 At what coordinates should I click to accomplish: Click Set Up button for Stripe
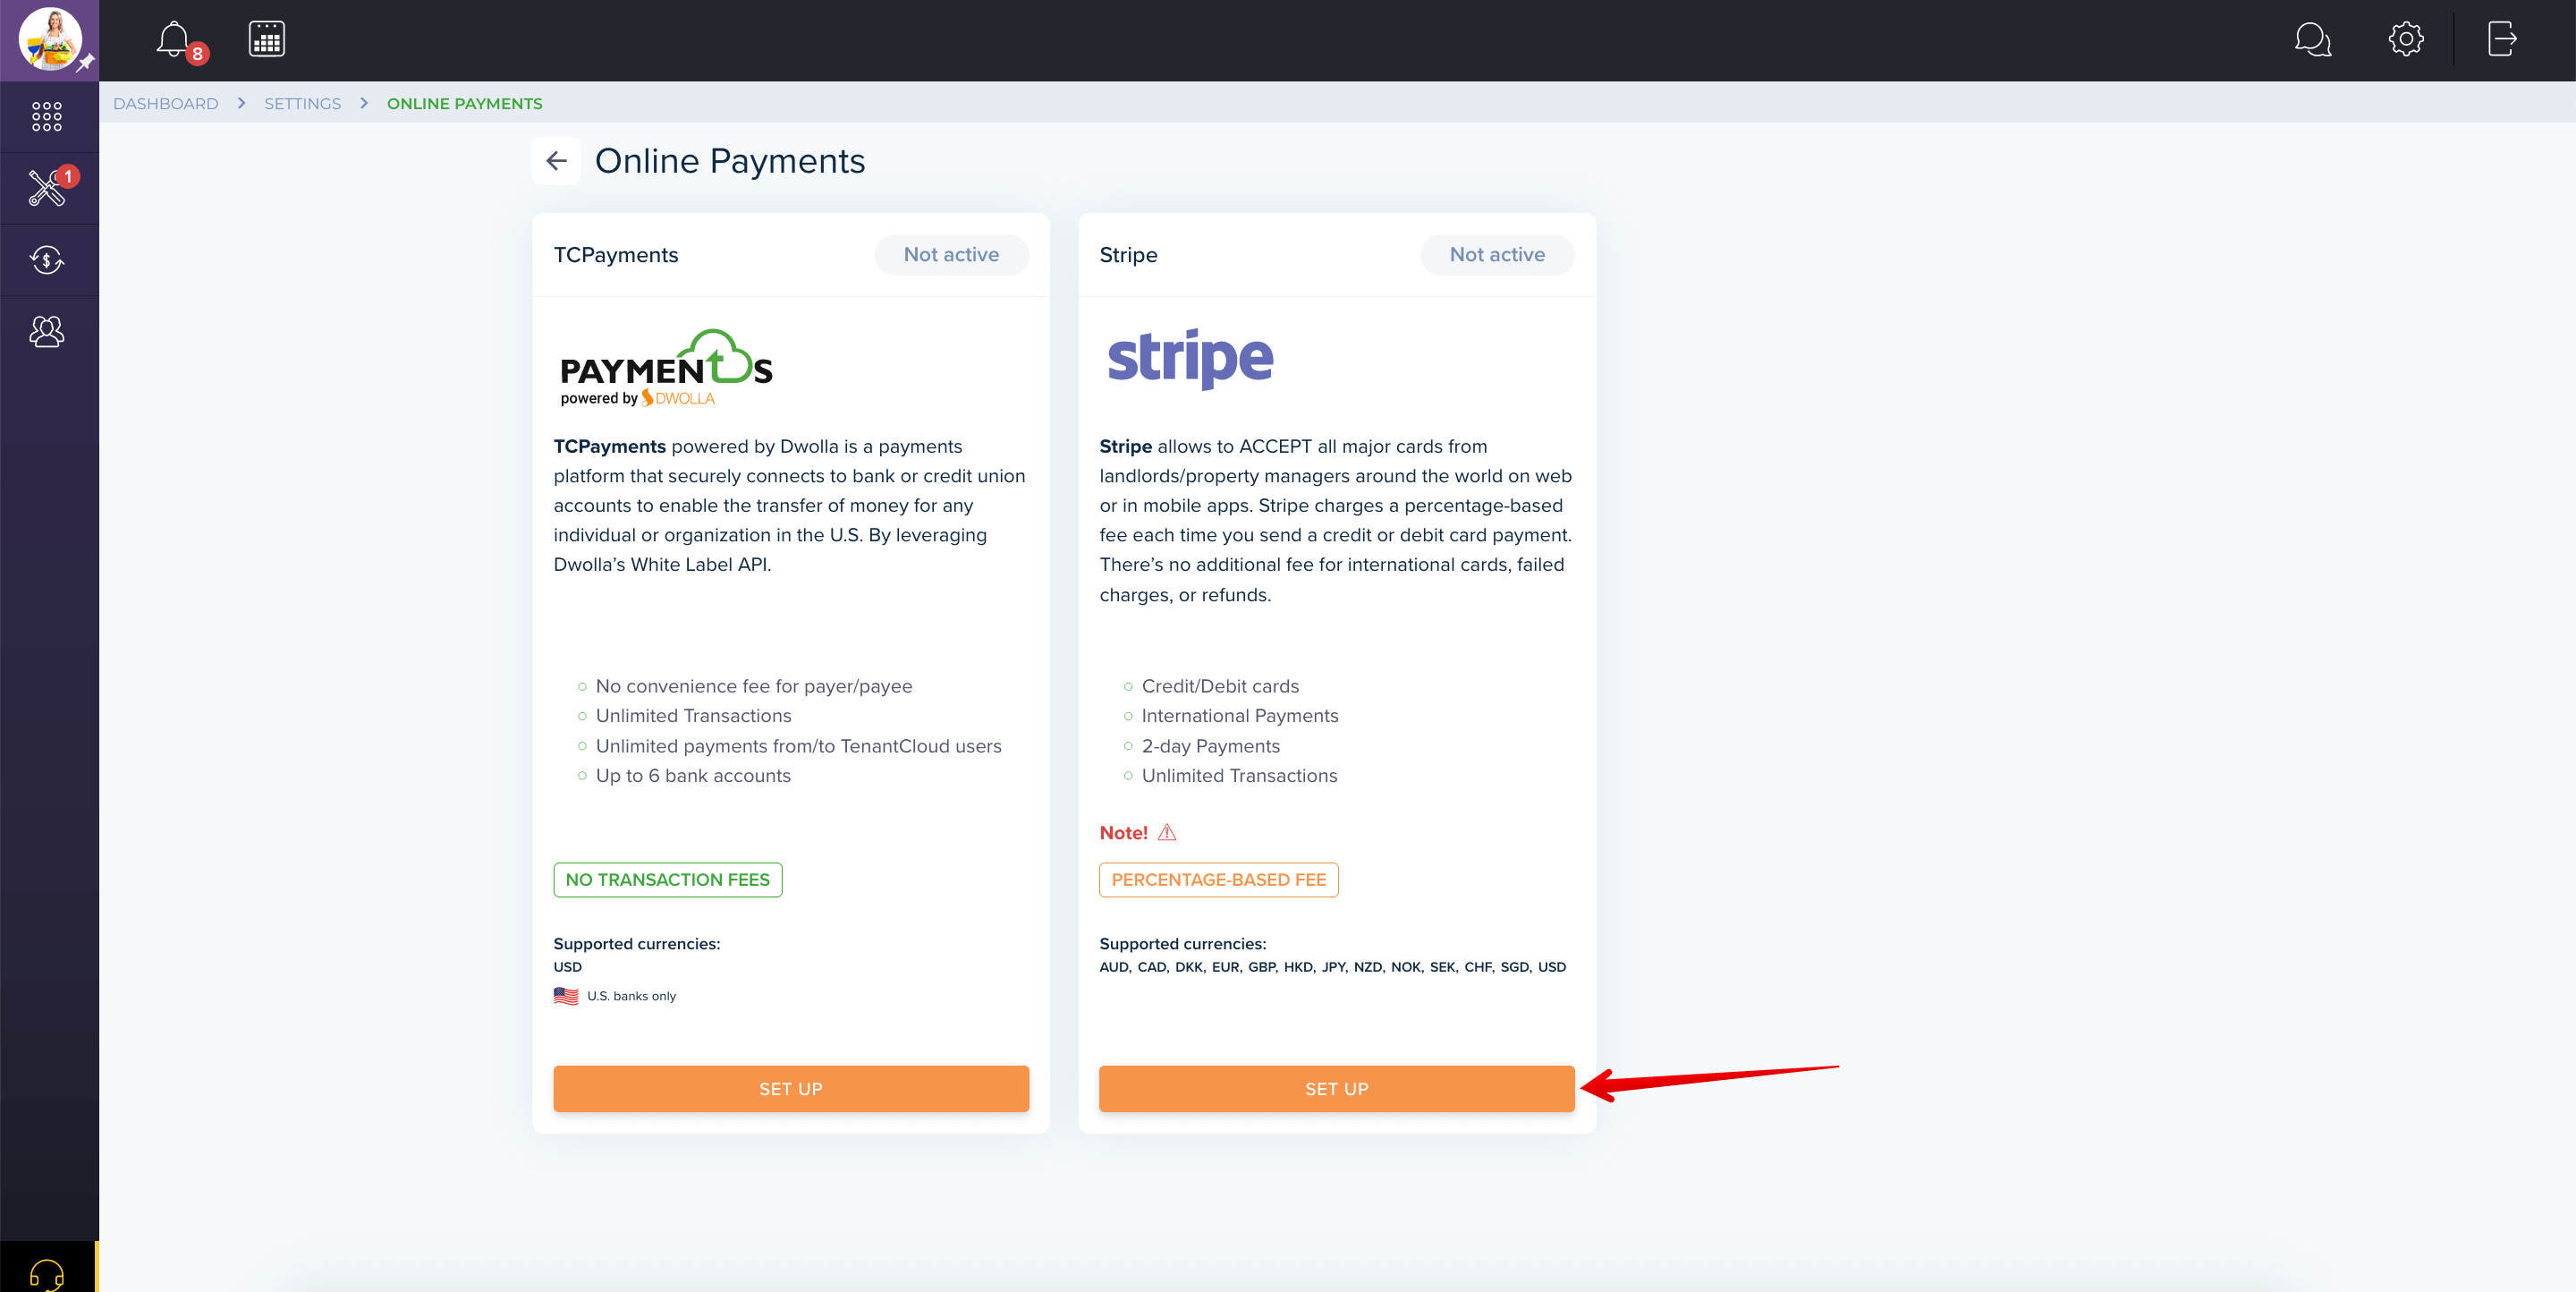pyautogui.click(x=1336, y=1088)
